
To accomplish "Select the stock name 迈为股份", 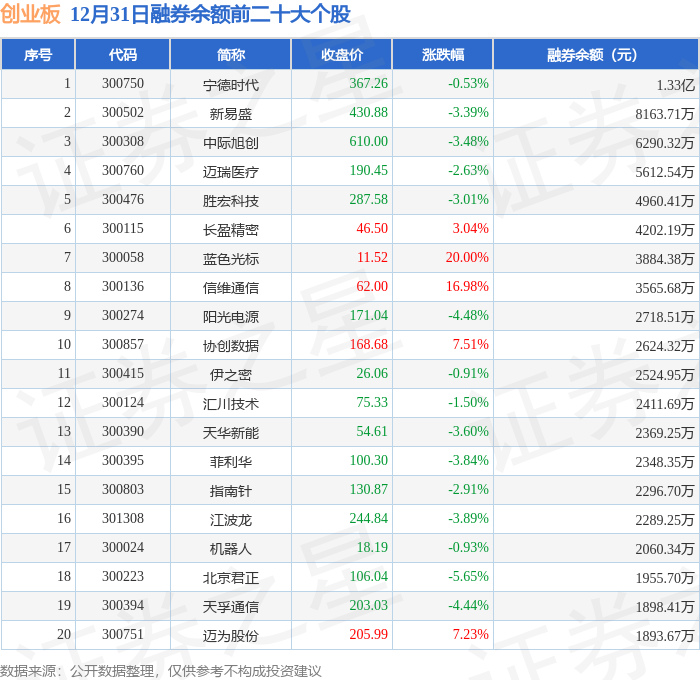I will 231,636.
